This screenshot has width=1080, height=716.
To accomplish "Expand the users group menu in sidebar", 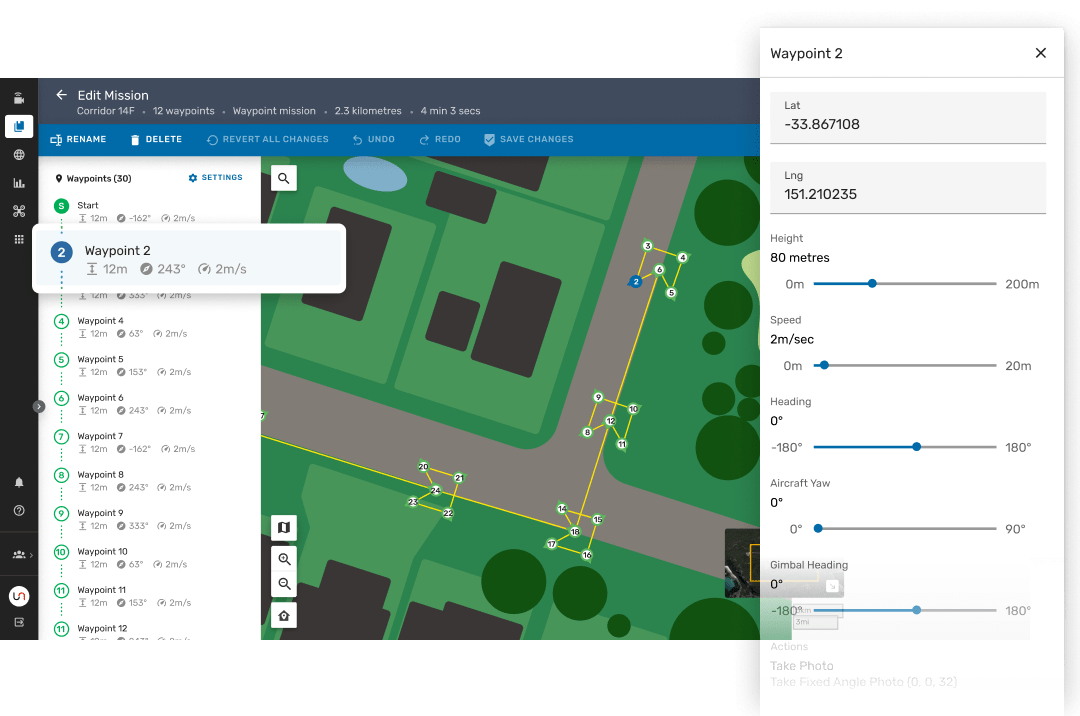I will click(x=22, y=554).
